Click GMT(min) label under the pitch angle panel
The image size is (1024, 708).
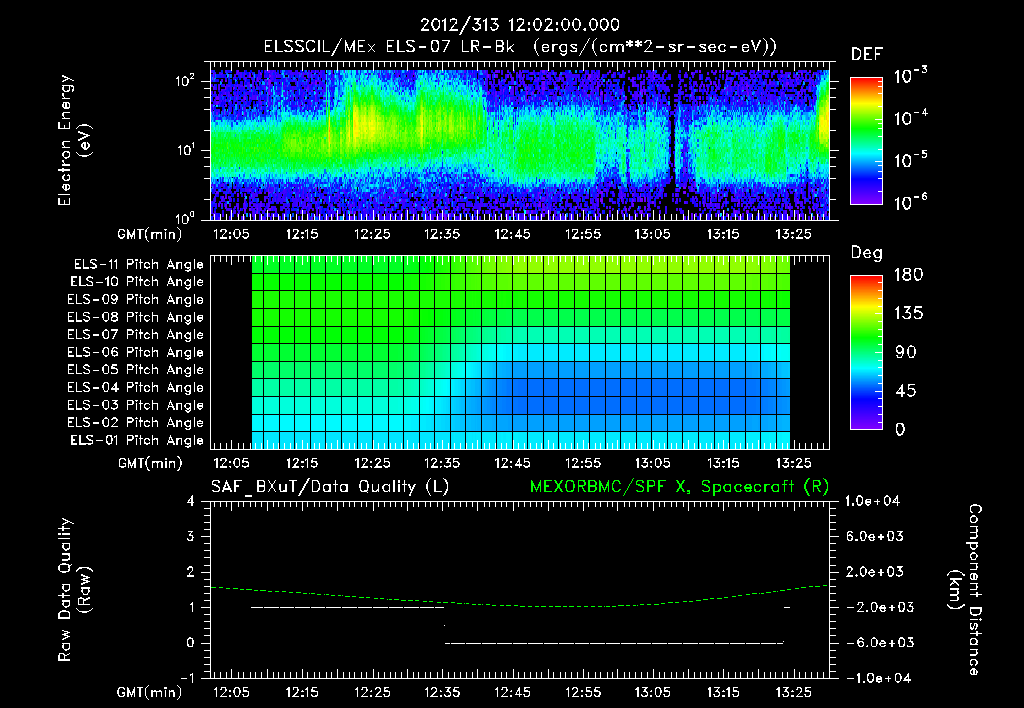150,463
